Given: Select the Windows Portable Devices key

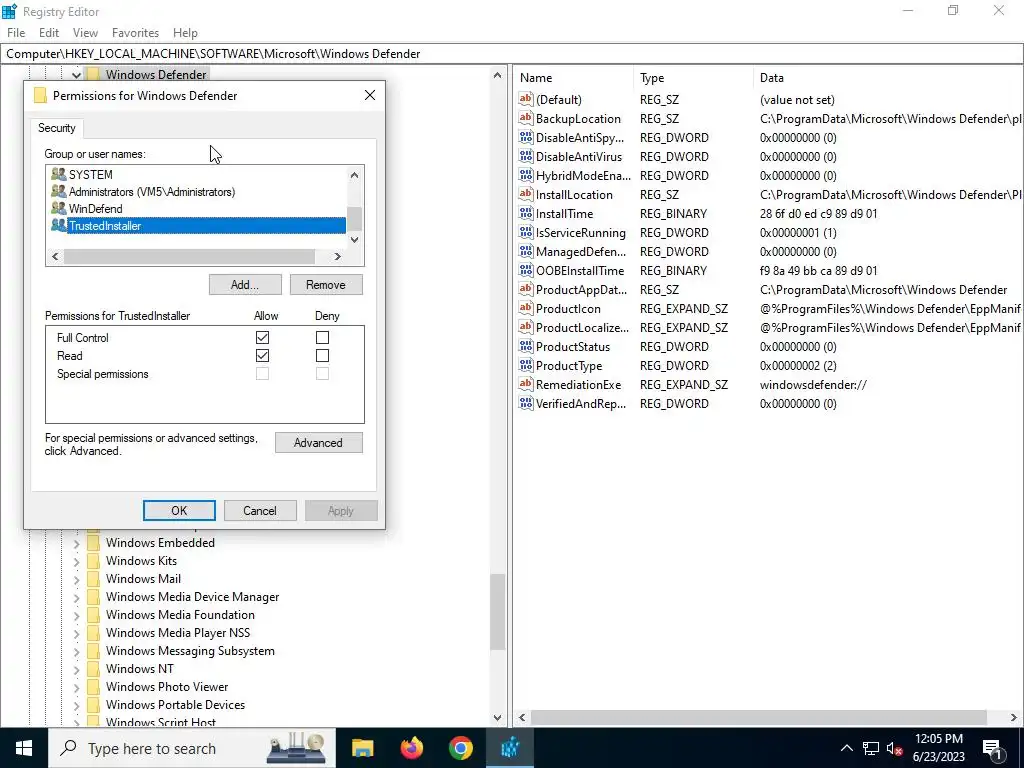Looking at the screenshot, I should pyautogui.click(x=175, y=705).
